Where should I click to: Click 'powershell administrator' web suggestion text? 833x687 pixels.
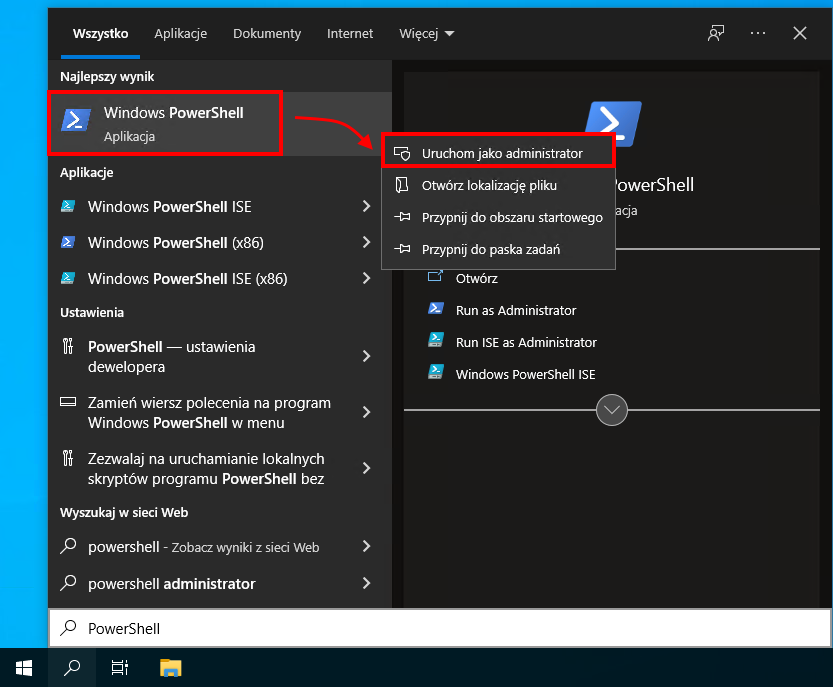tap(172, 584)
